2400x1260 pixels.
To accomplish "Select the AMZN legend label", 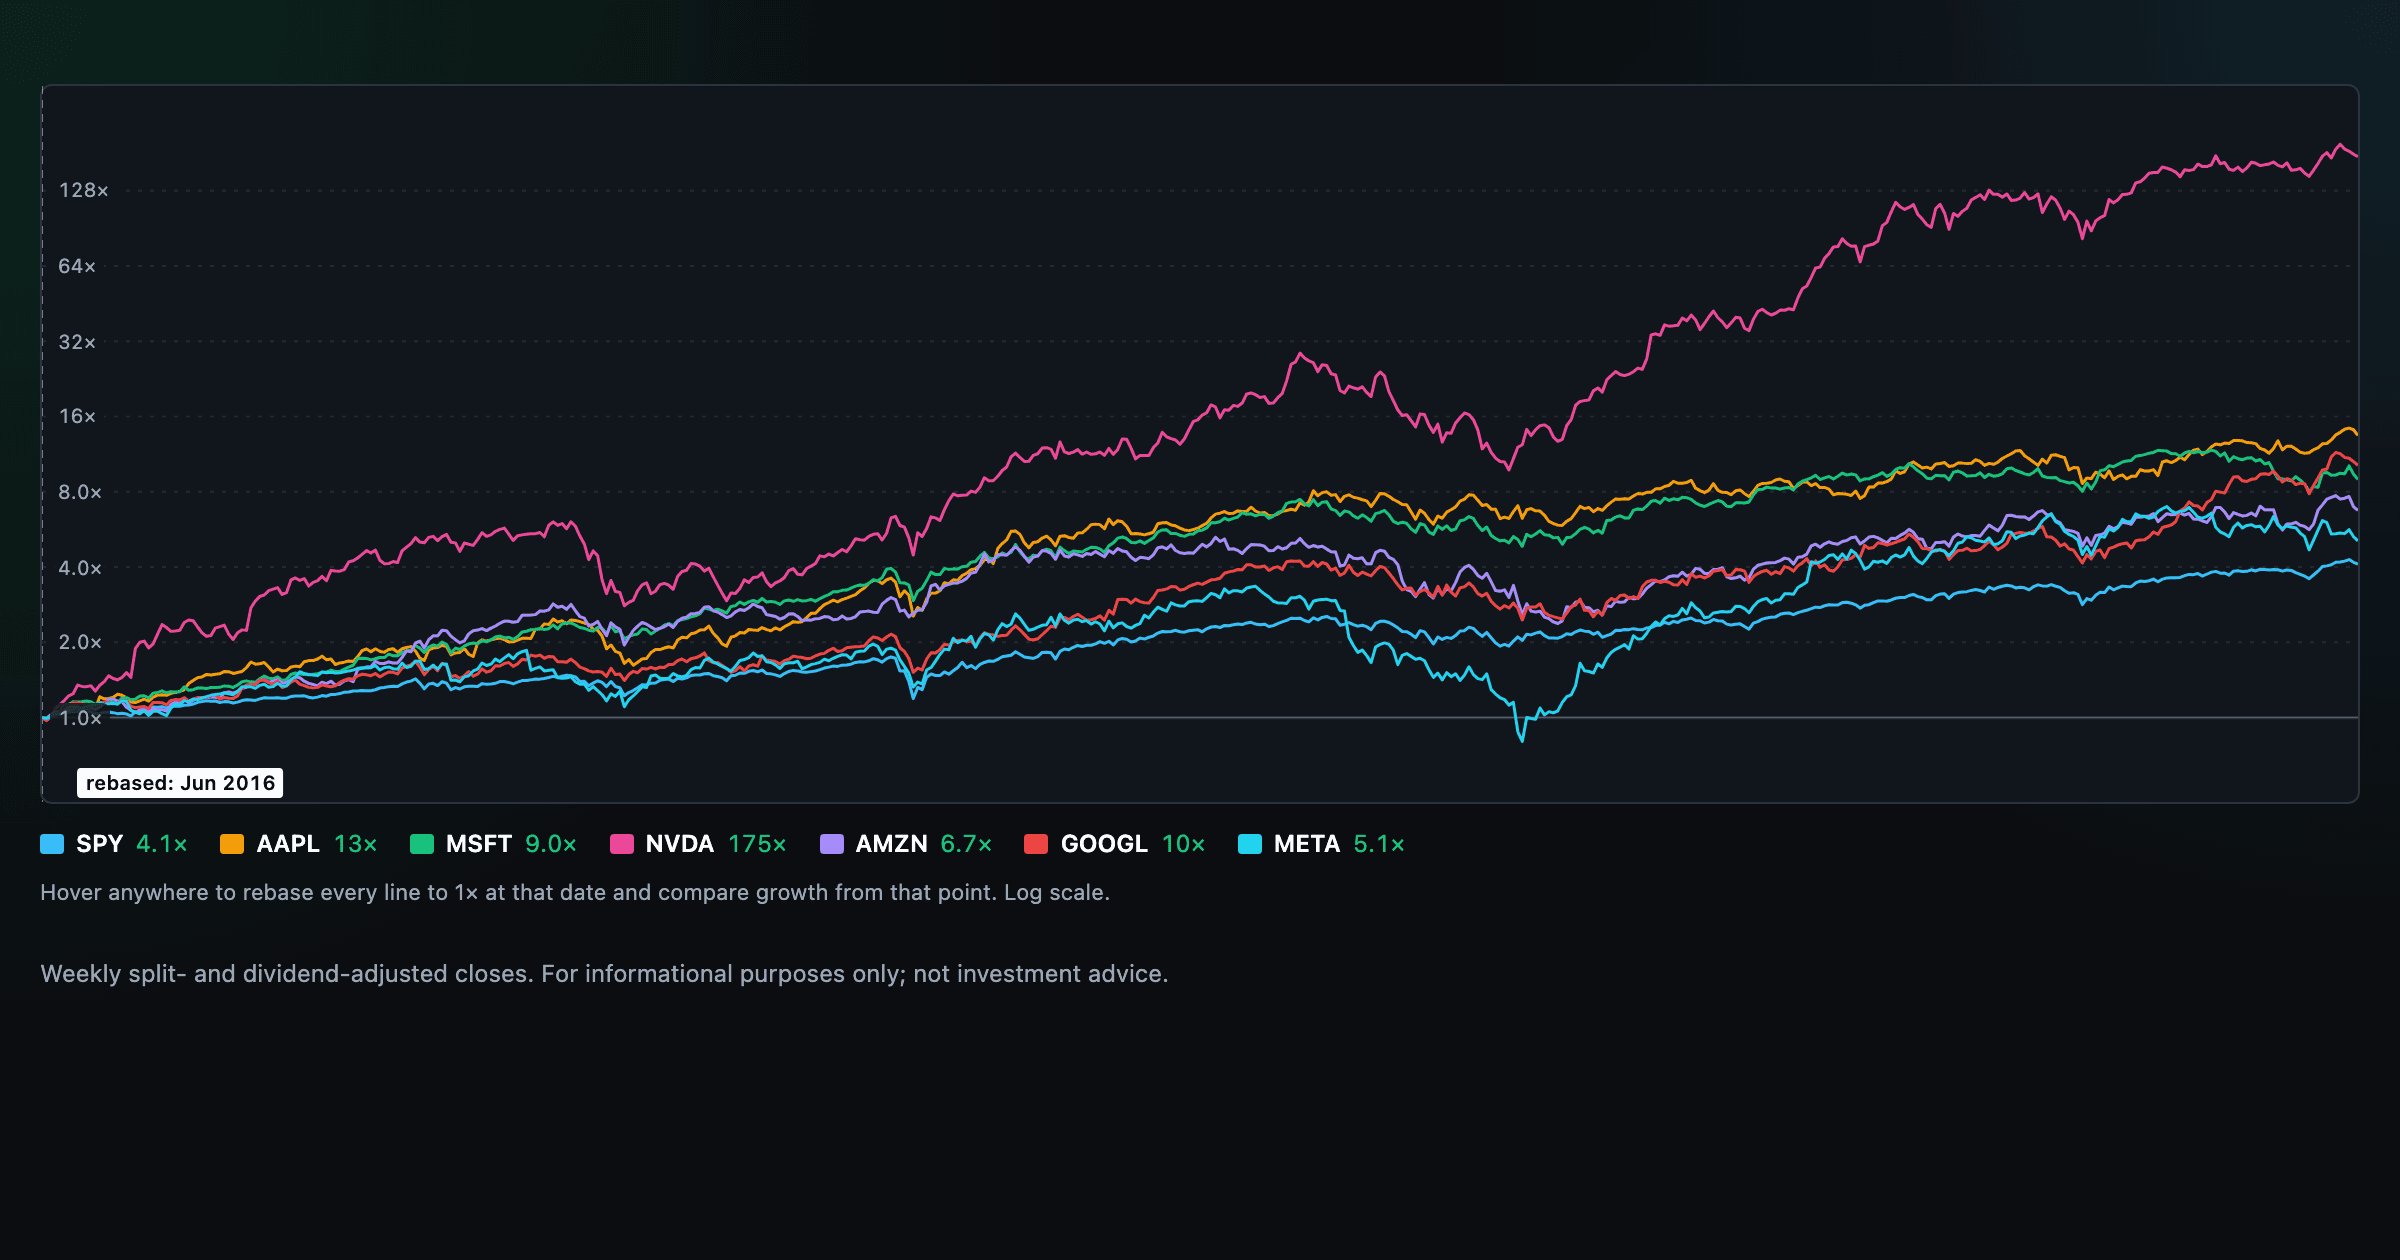I will point(892,844).
